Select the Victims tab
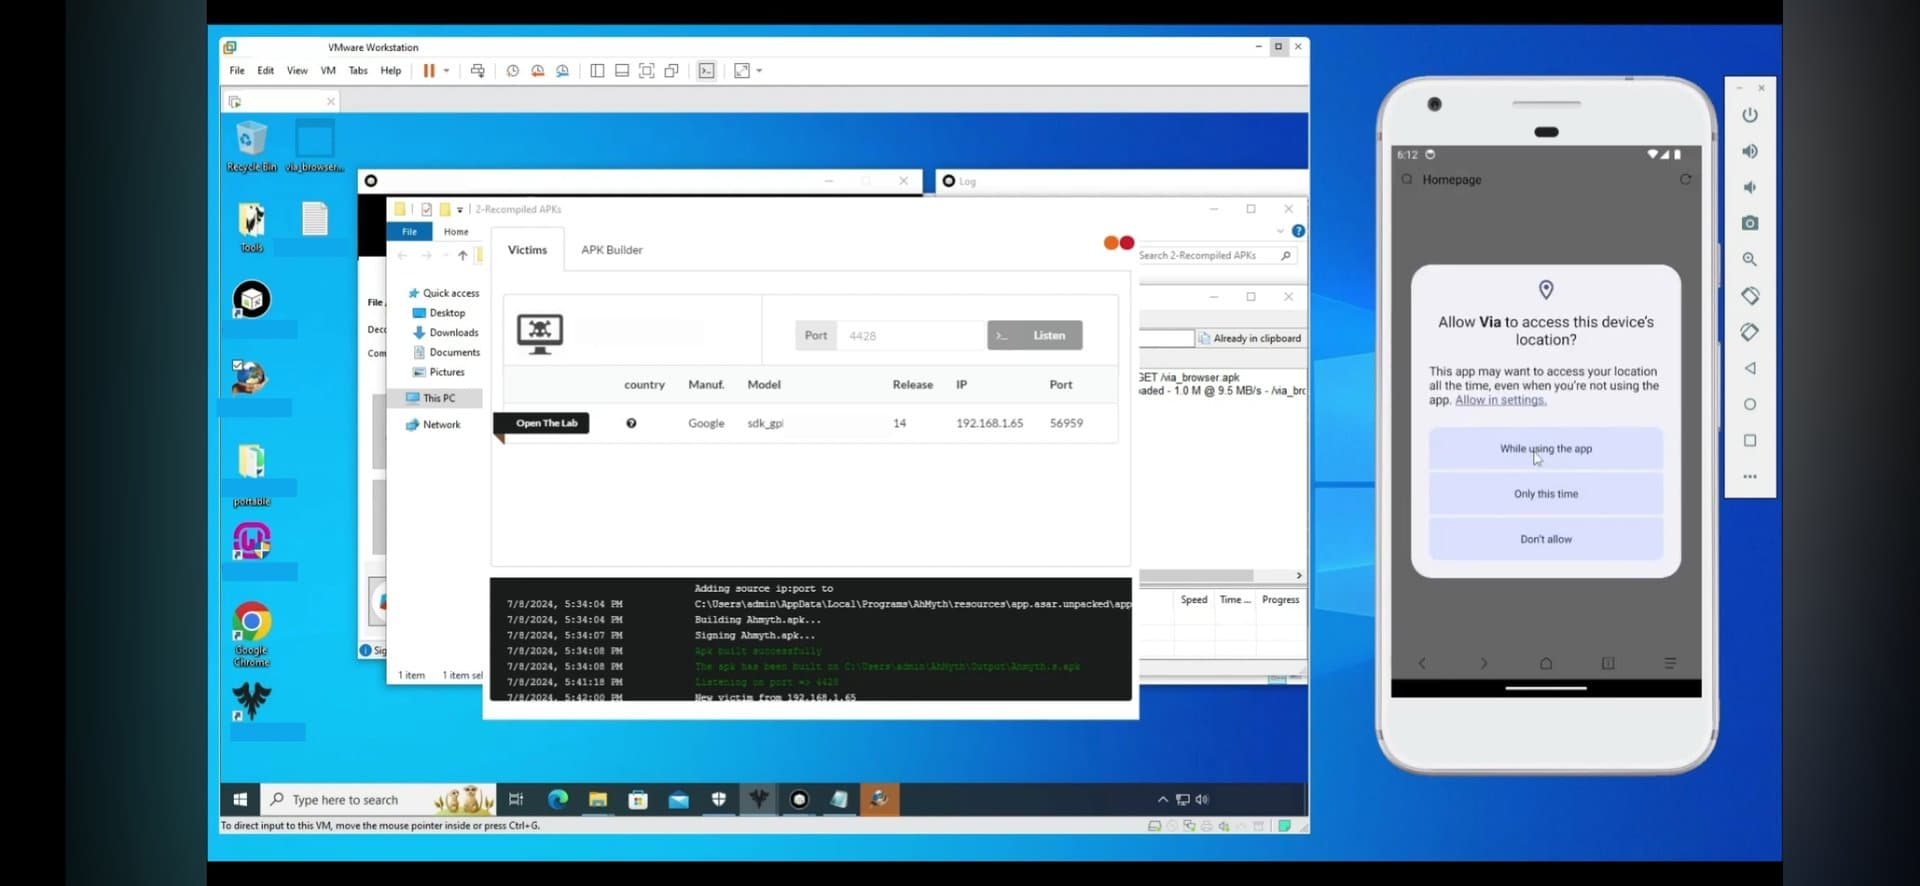1920x886 pixels. coord(527,250)
